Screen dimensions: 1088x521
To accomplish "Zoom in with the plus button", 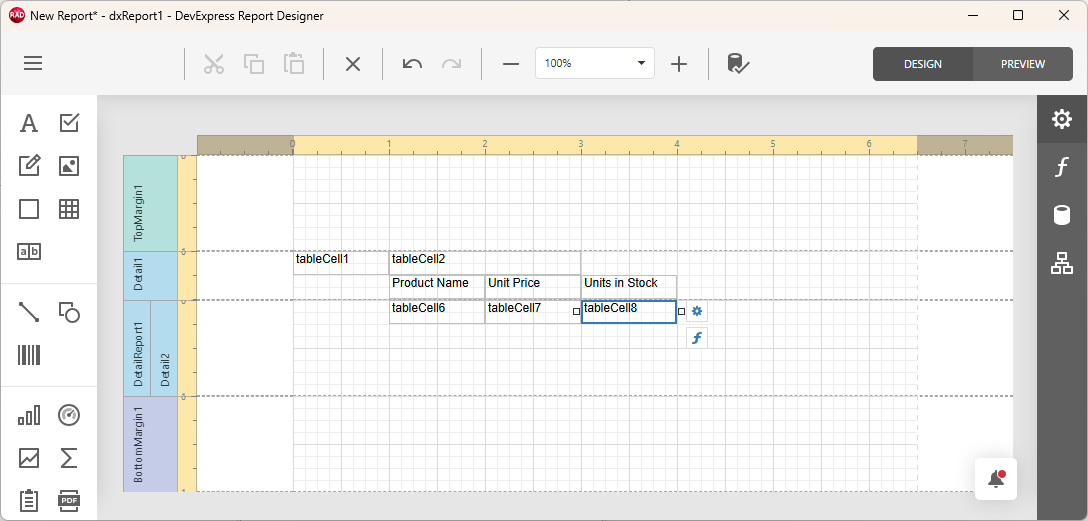I will (679, 64).
